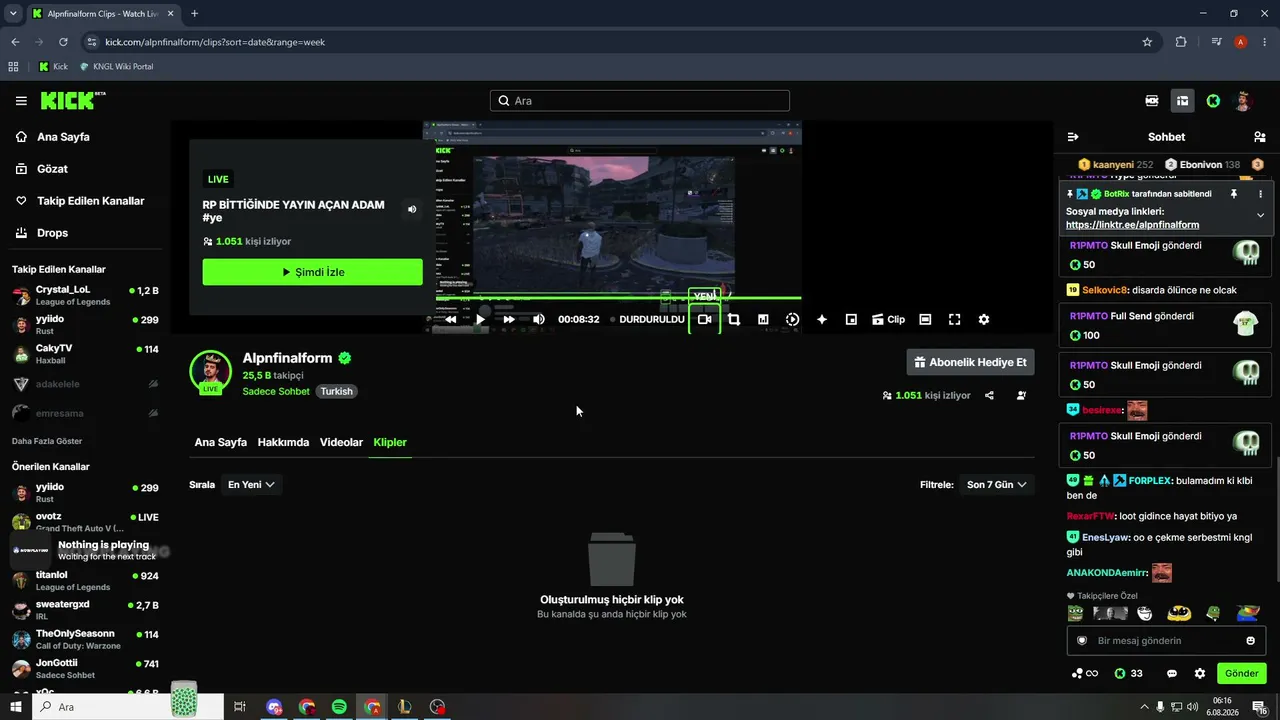The image size is (1280, 720).
Task: Go to Ana Sayfa in sidebar
Action: point(64,137)
